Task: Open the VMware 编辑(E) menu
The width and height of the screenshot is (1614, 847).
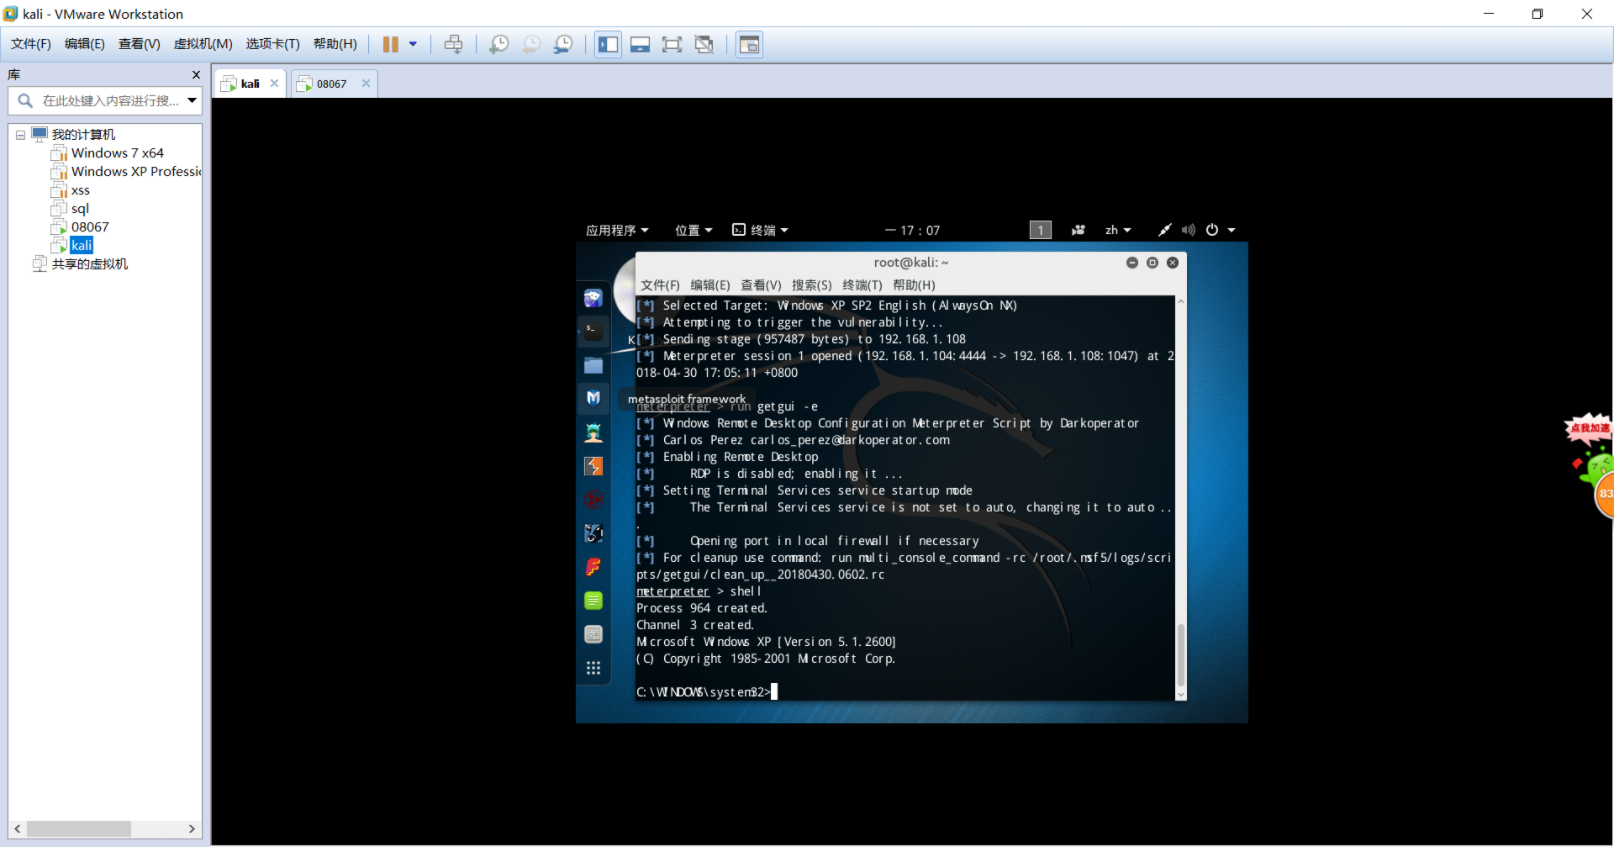Action: click(x=85, y=44)
